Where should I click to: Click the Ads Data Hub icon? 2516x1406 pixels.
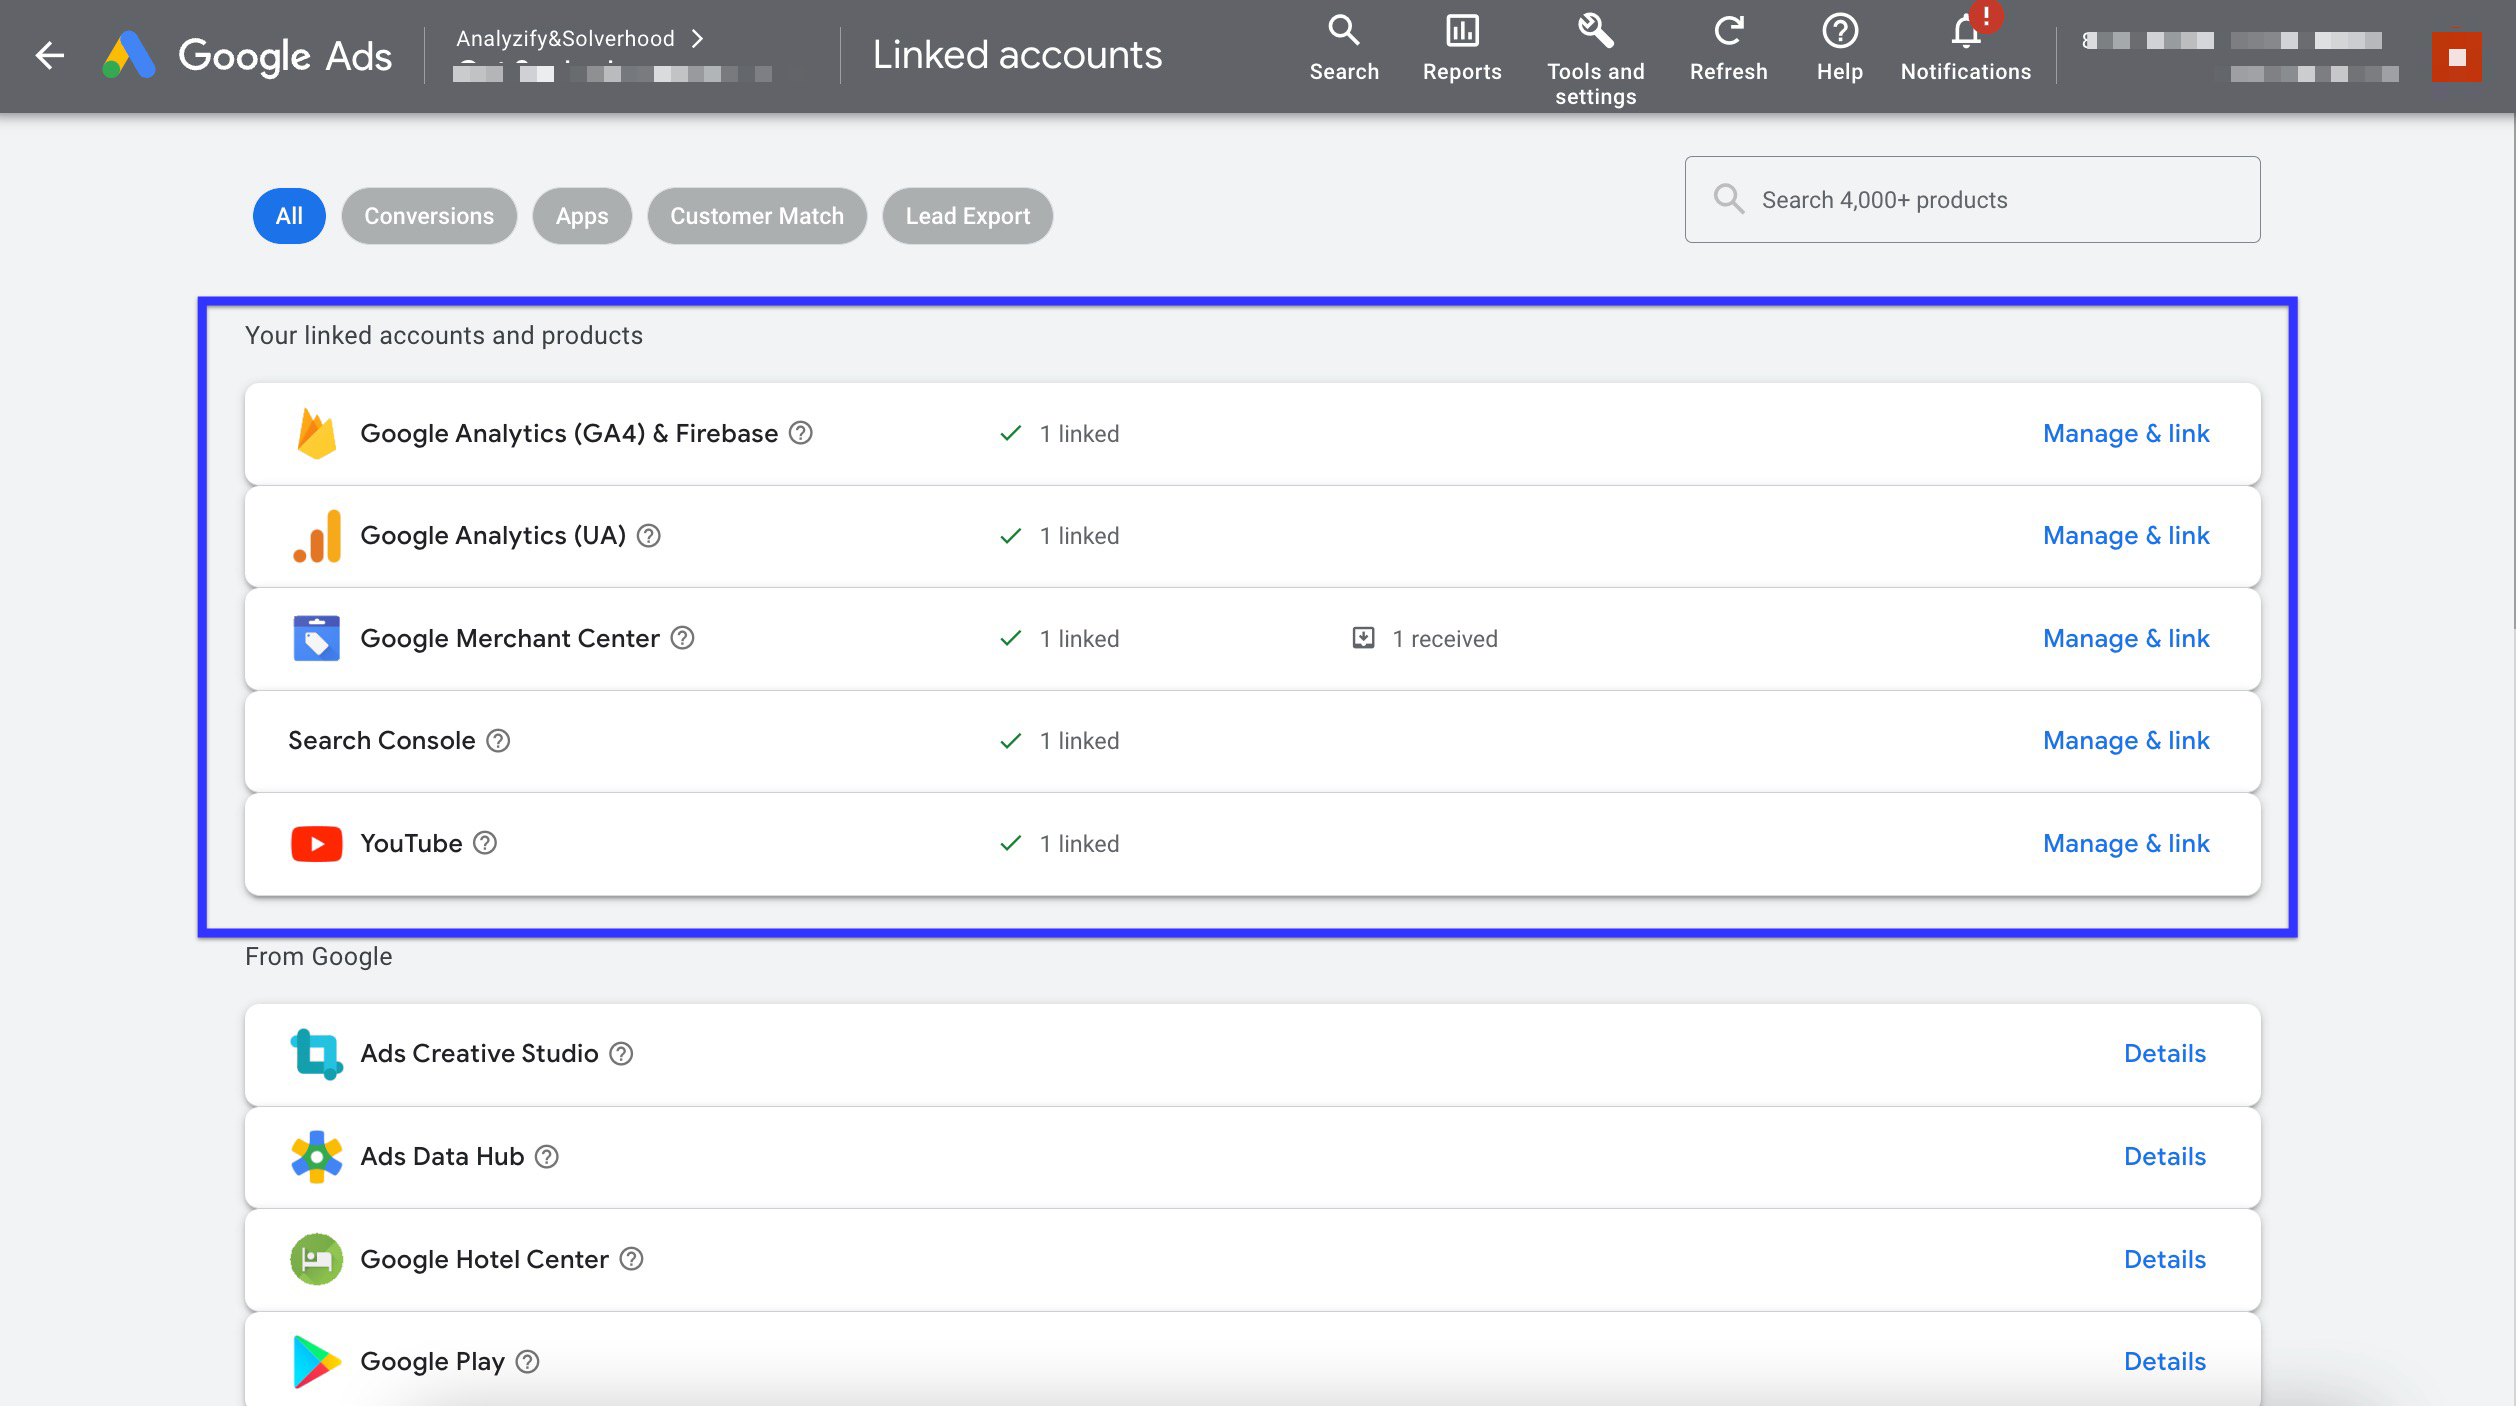316,1157
